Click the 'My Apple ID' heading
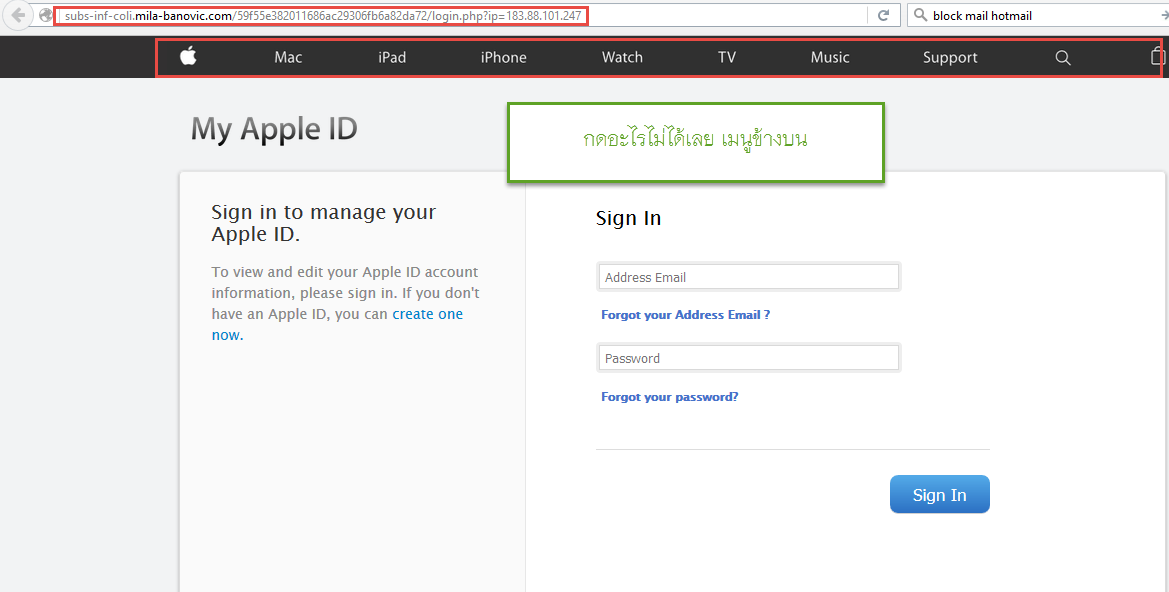Screen dimensions: 1169x592 click(x=274, y=129)
